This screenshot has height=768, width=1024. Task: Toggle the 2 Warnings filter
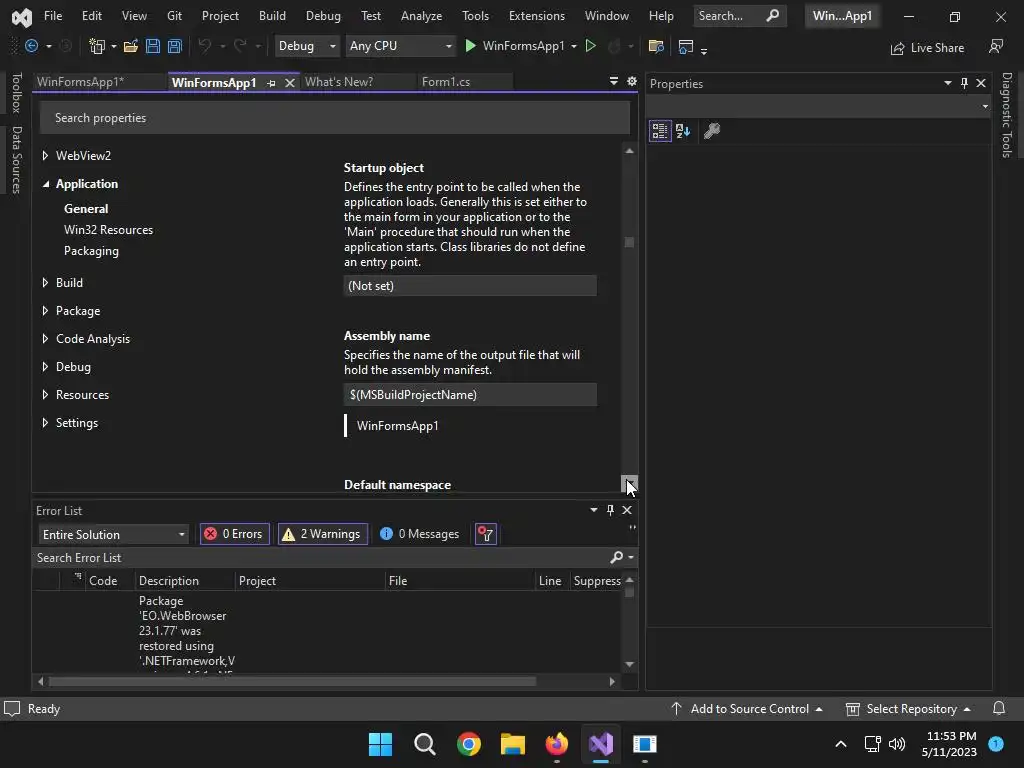coord(323,534)
